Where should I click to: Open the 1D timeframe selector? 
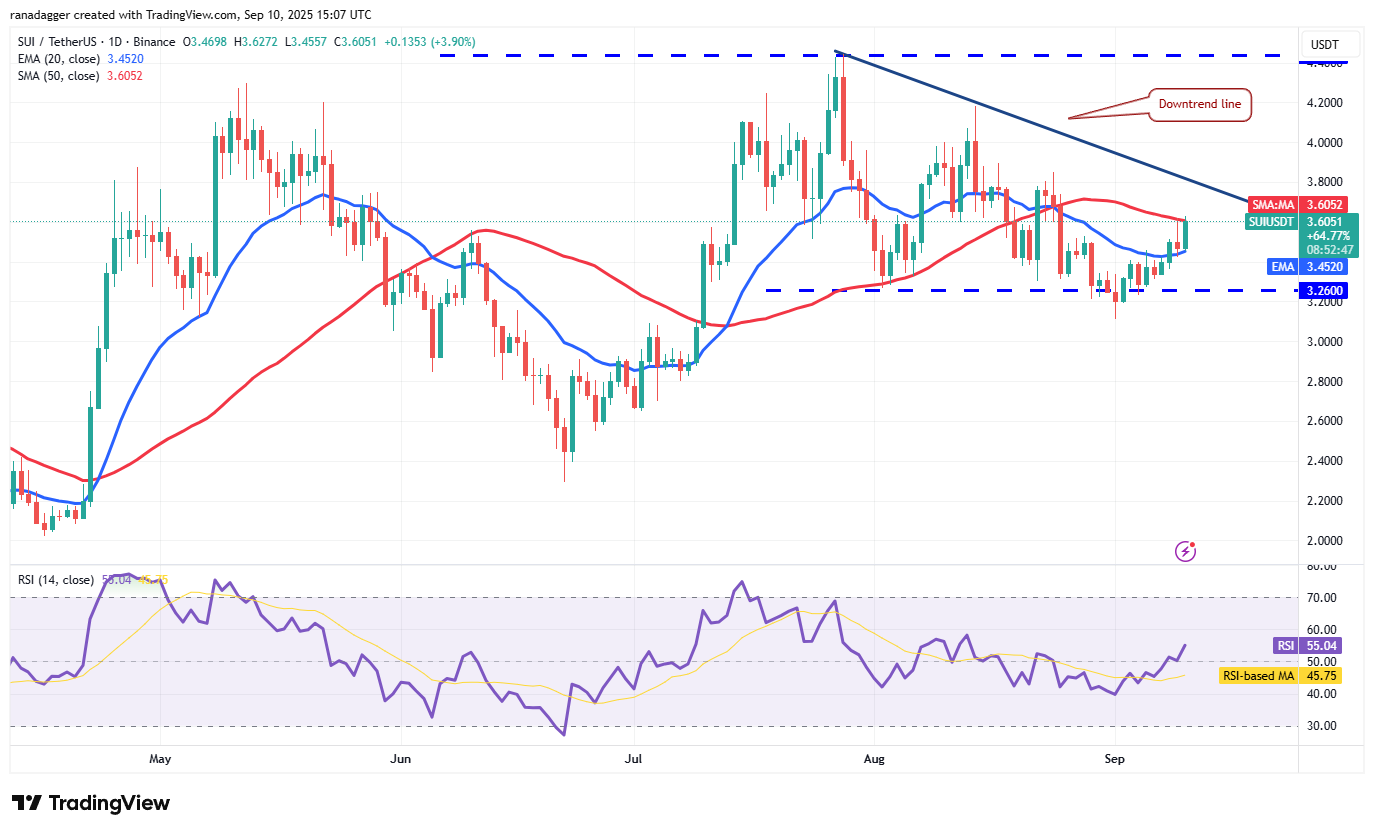(x=115, y=42)
